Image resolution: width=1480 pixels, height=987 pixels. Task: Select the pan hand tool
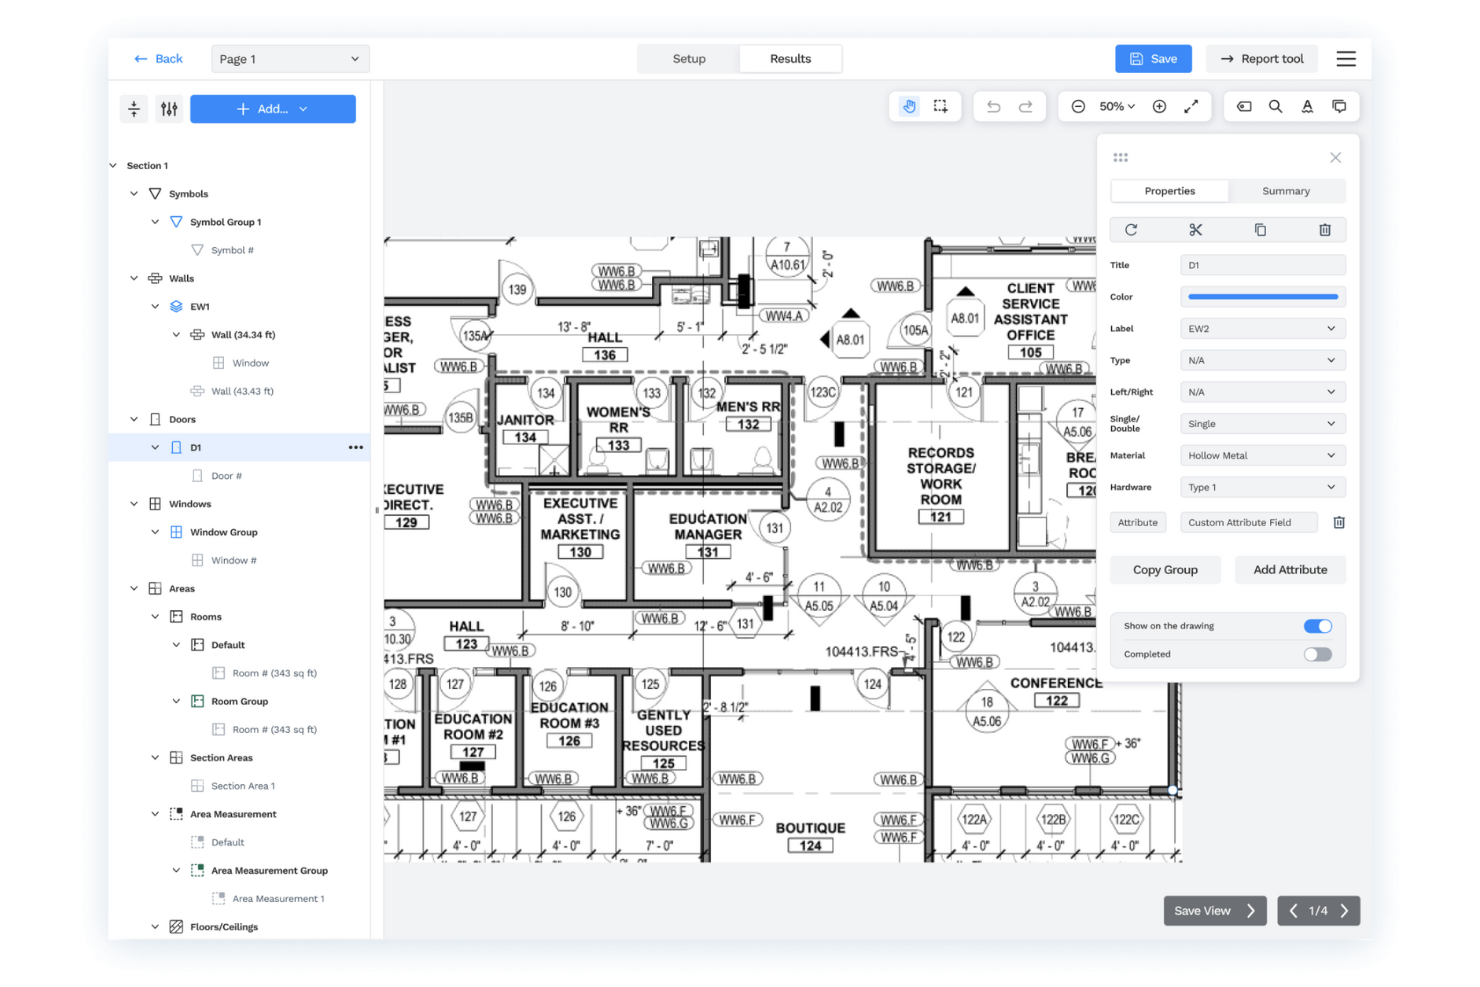909,106
